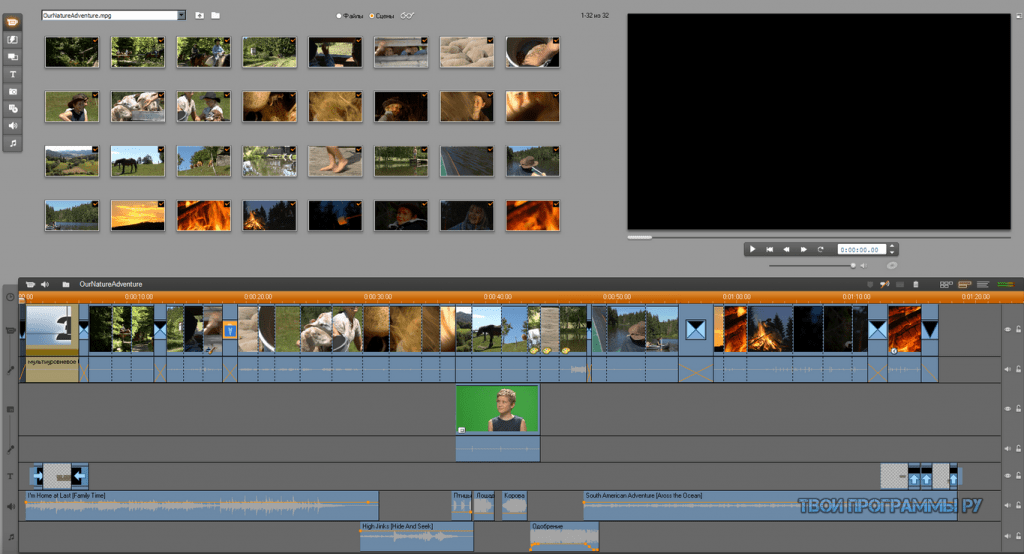Open the video toolbox icon in the timeline header

pyautogui.click(x=30, y=284)
